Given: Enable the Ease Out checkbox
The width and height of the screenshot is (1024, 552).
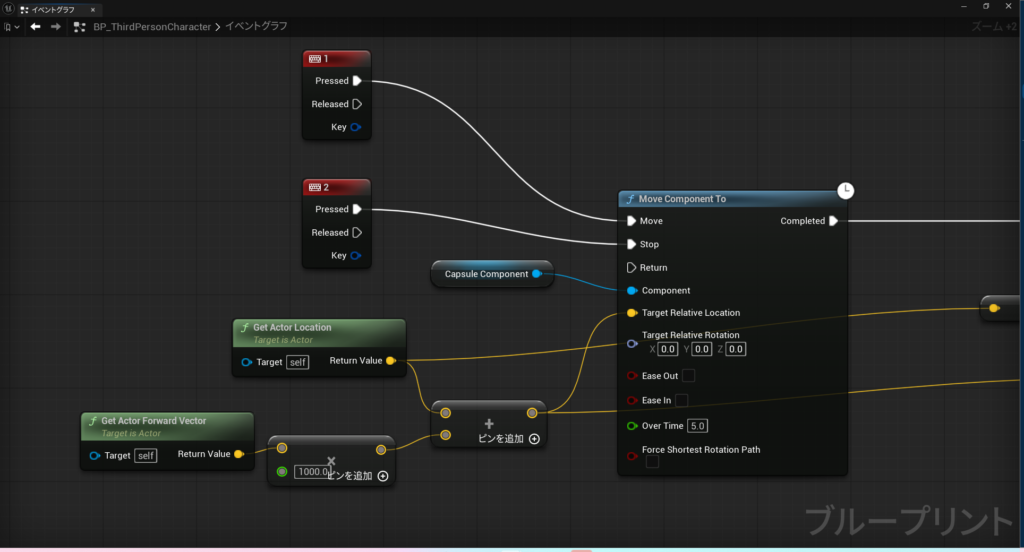Looking at the screenshot, I should tap(688, 376).
